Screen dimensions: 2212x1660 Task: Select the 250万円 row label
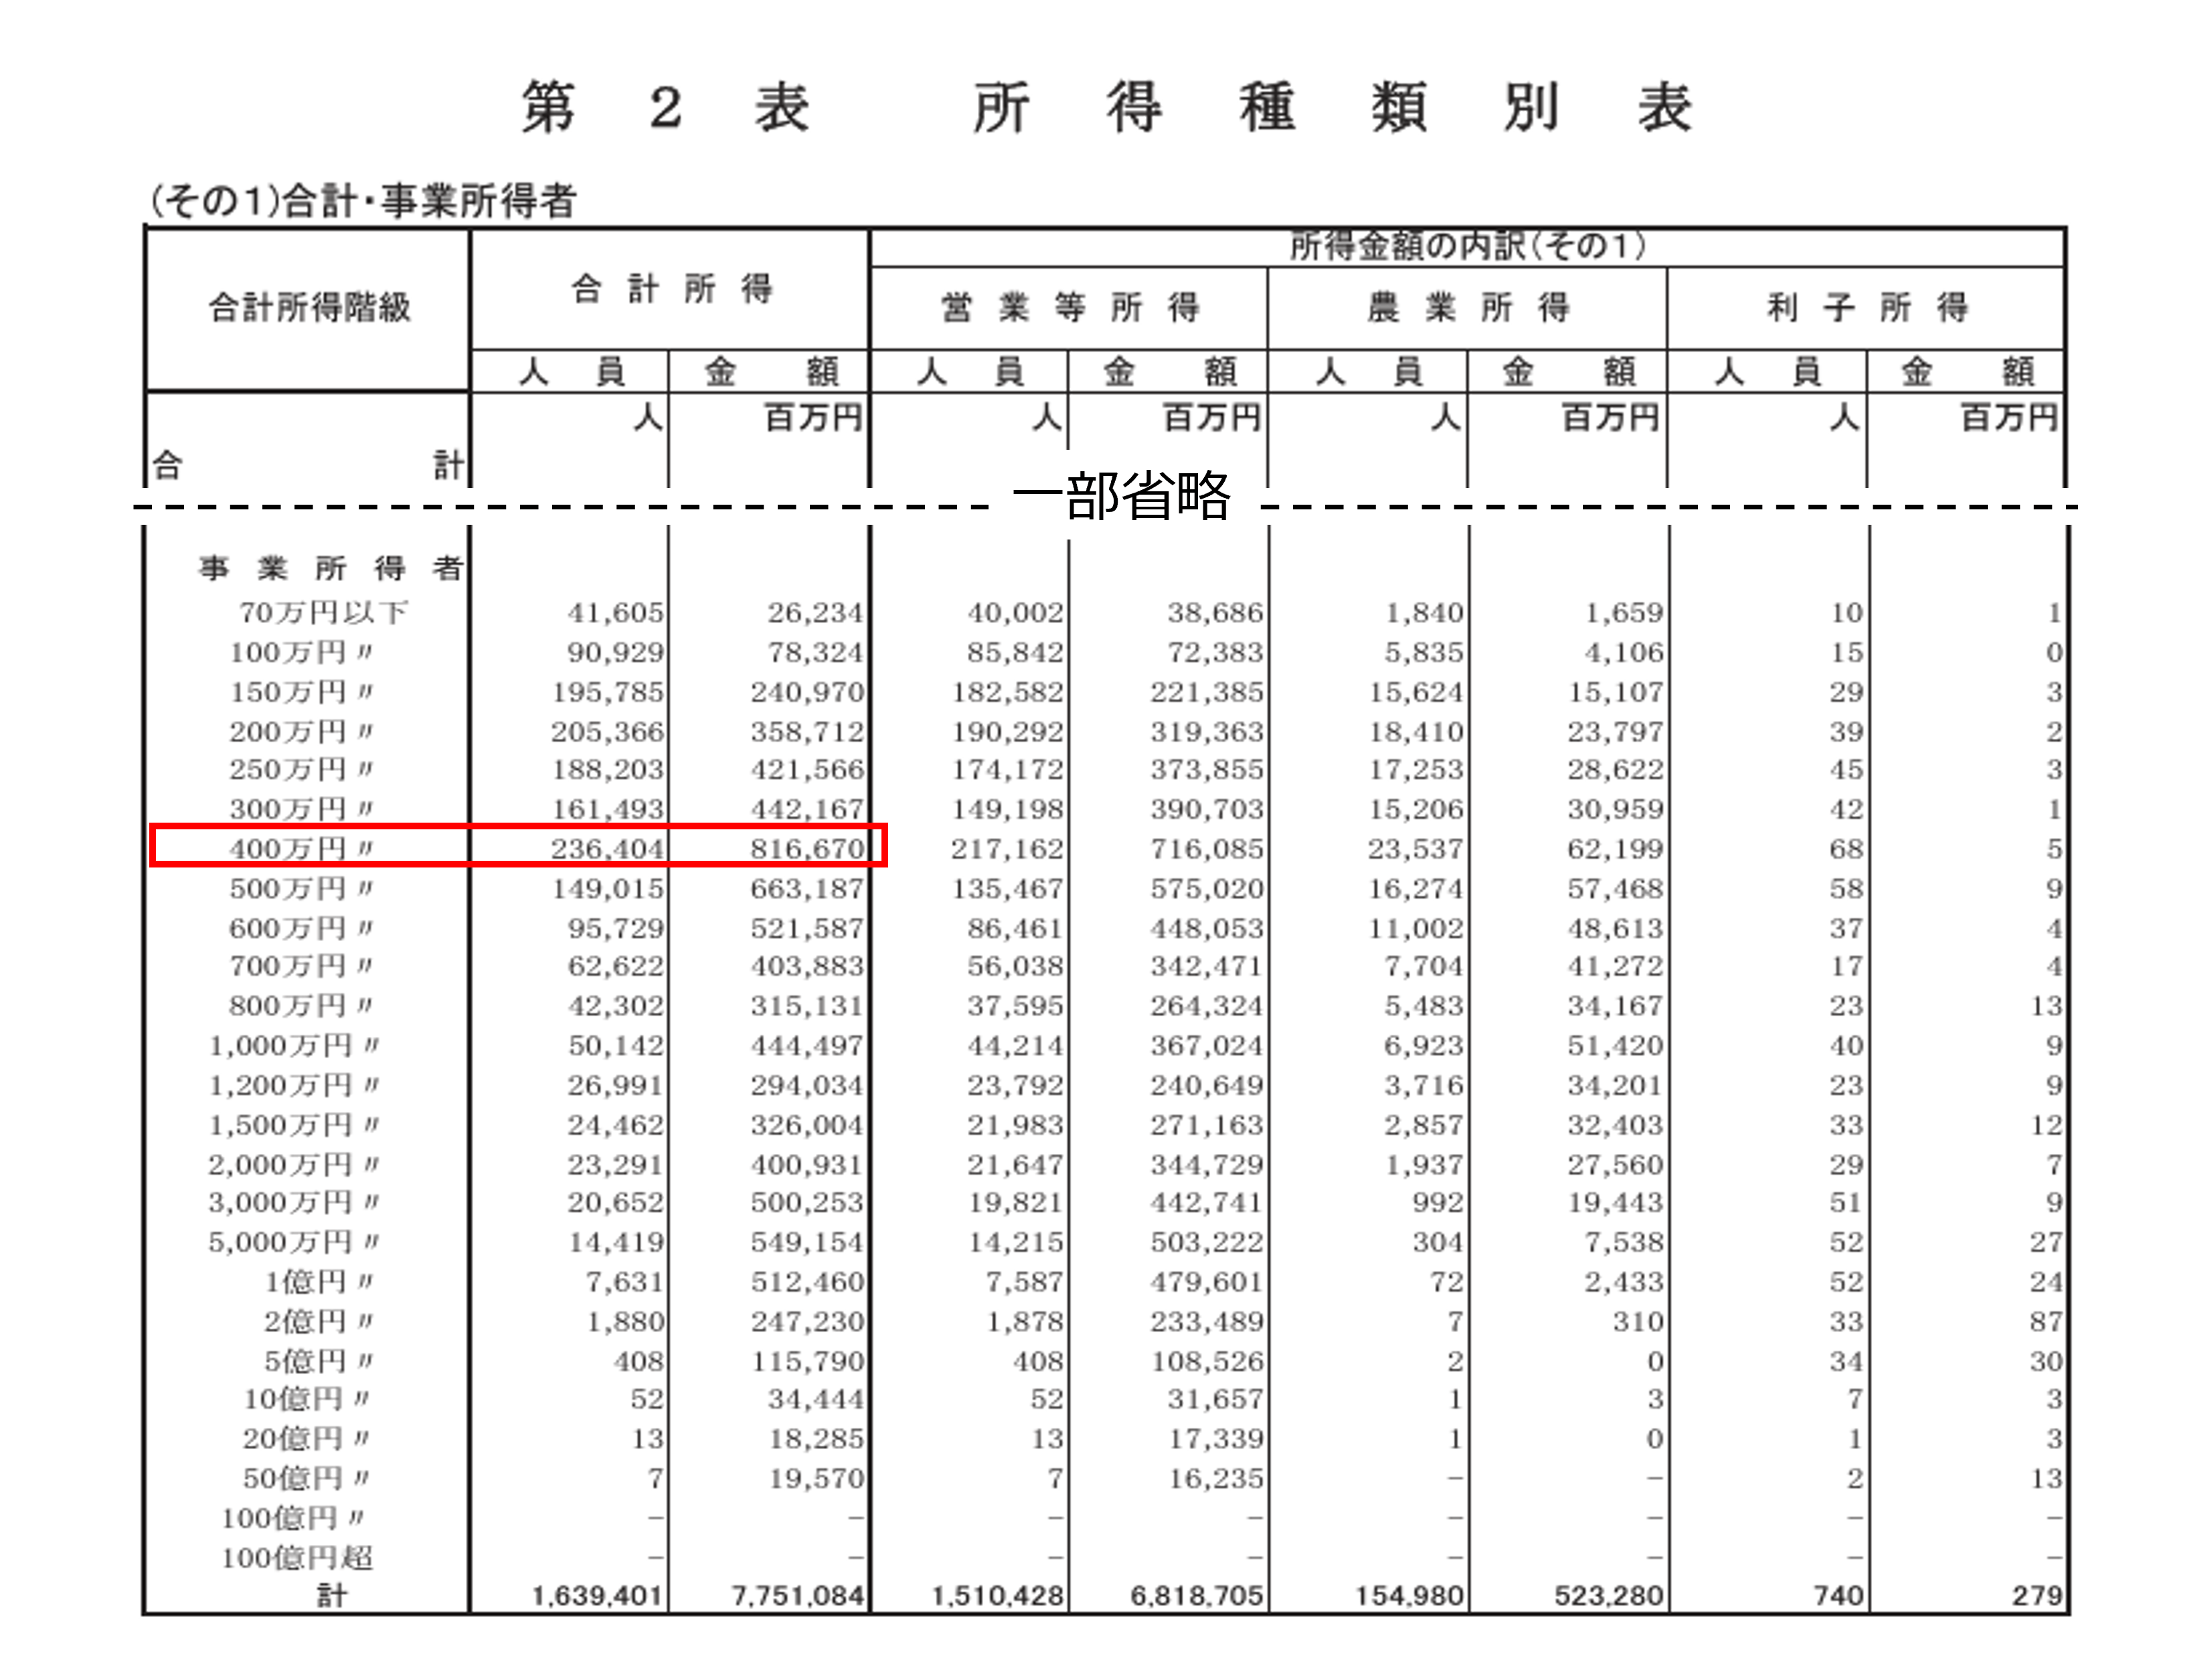301,770
